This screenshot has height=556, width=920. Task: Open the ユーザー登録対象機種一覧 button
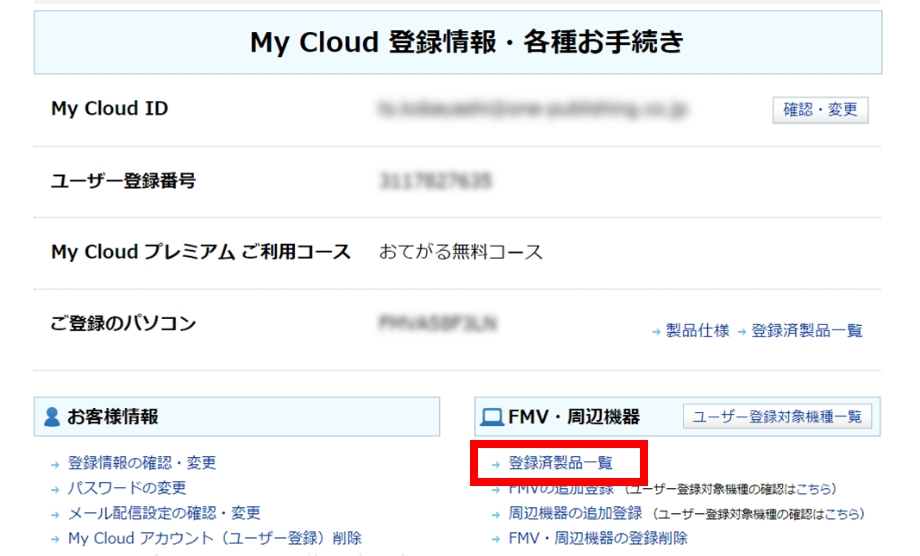[777, 417]
